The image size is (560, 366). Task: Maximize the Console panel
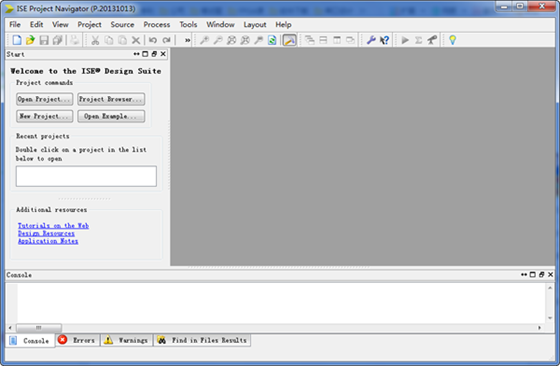pyautogui.click(x=532, y=275)
